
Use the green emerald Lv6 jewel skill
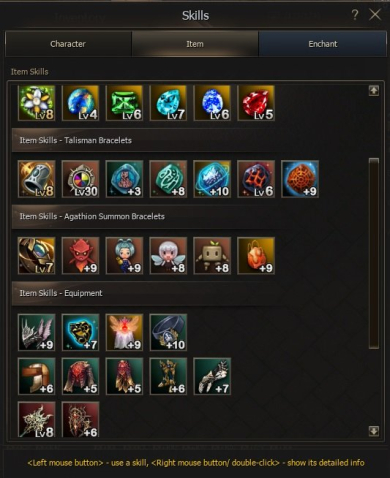point(124,103)
